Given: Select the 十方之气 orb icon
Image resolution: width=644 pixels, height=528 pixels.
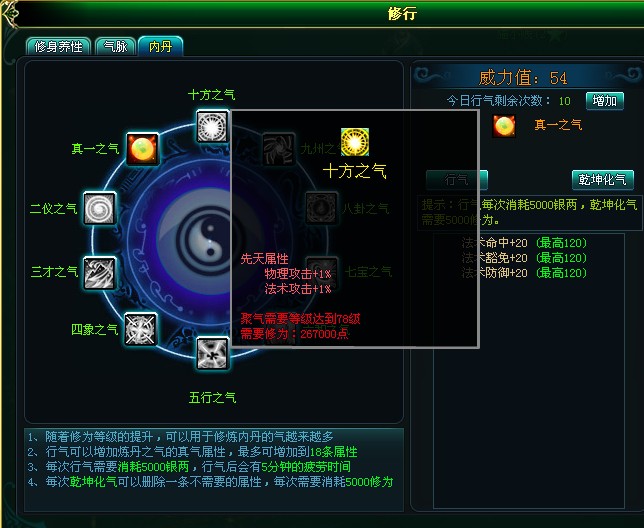Looking at the screenshot, I should [212, 126].
